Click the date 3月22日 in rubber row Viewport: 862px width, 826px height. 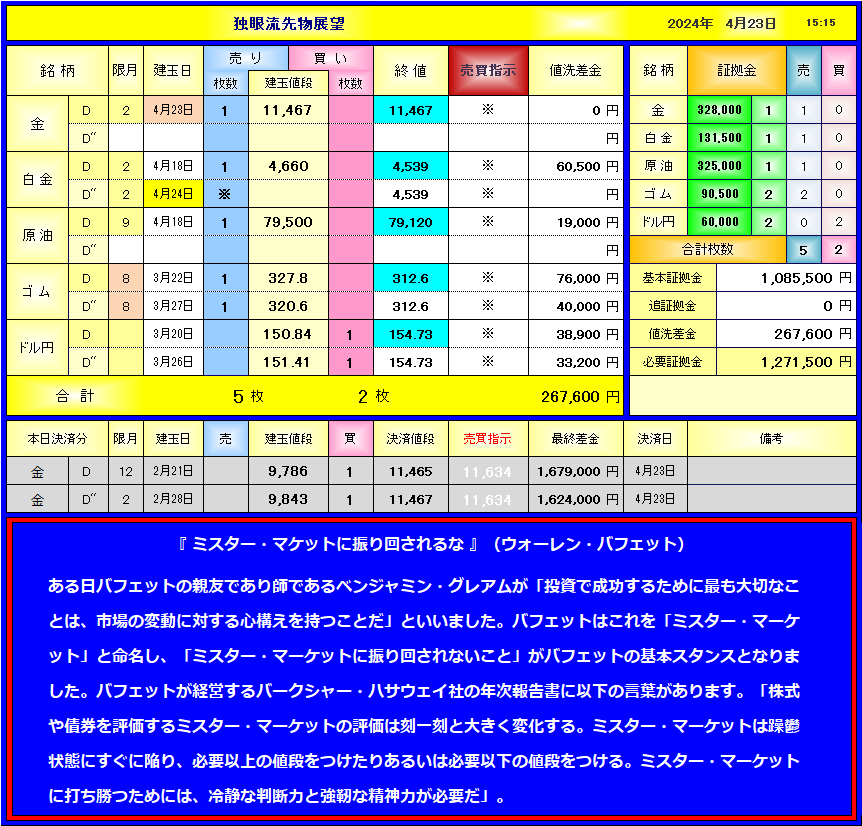[x=173, y=278]
